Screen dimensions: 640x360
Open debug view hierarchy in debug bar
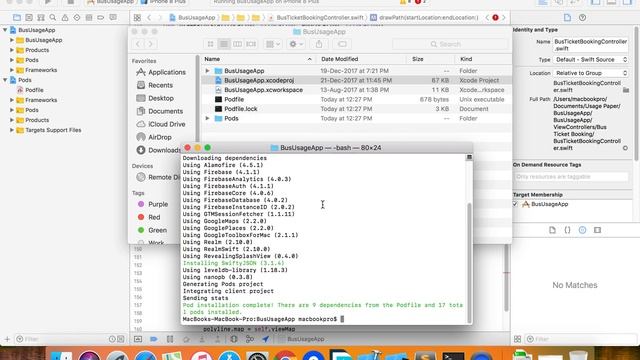point(234,339)
